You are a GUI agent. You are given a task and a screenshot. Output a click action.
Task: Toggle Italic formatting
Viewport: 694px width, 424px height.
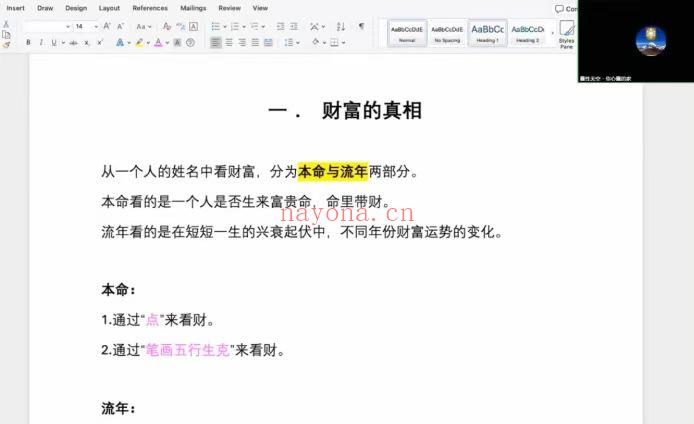(41, 42)
